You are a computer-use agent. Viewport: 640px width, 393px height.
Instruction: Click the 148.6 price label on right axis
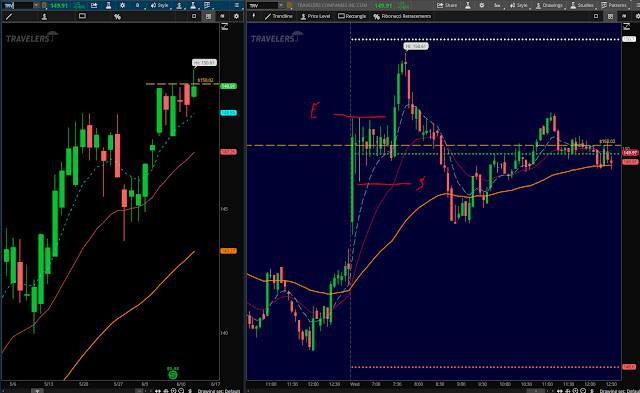(x=629, y=367)
